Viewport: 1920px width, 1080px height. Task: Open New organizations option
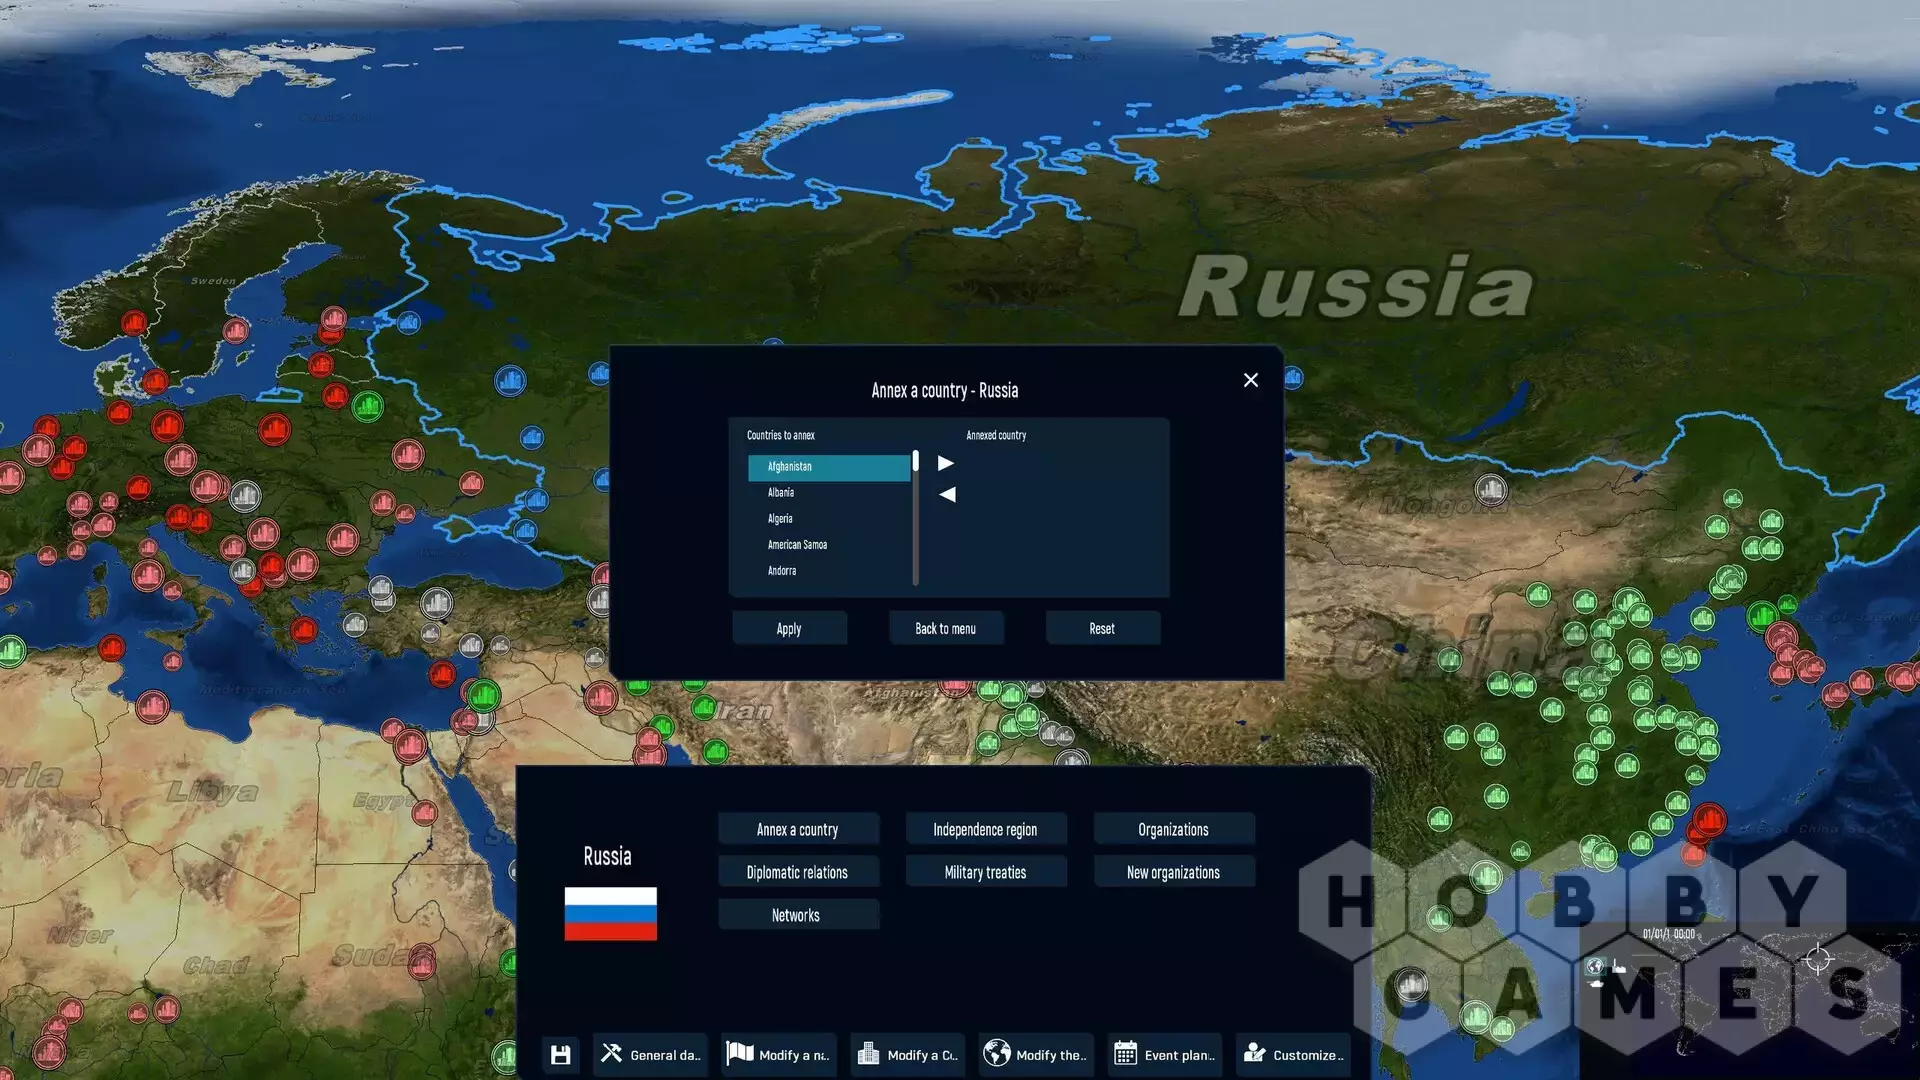tap(1173, 872)
